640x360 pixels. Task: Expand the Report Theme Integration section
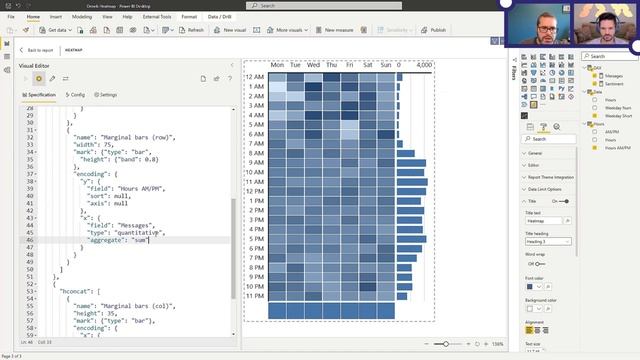[x=548, y=177]
